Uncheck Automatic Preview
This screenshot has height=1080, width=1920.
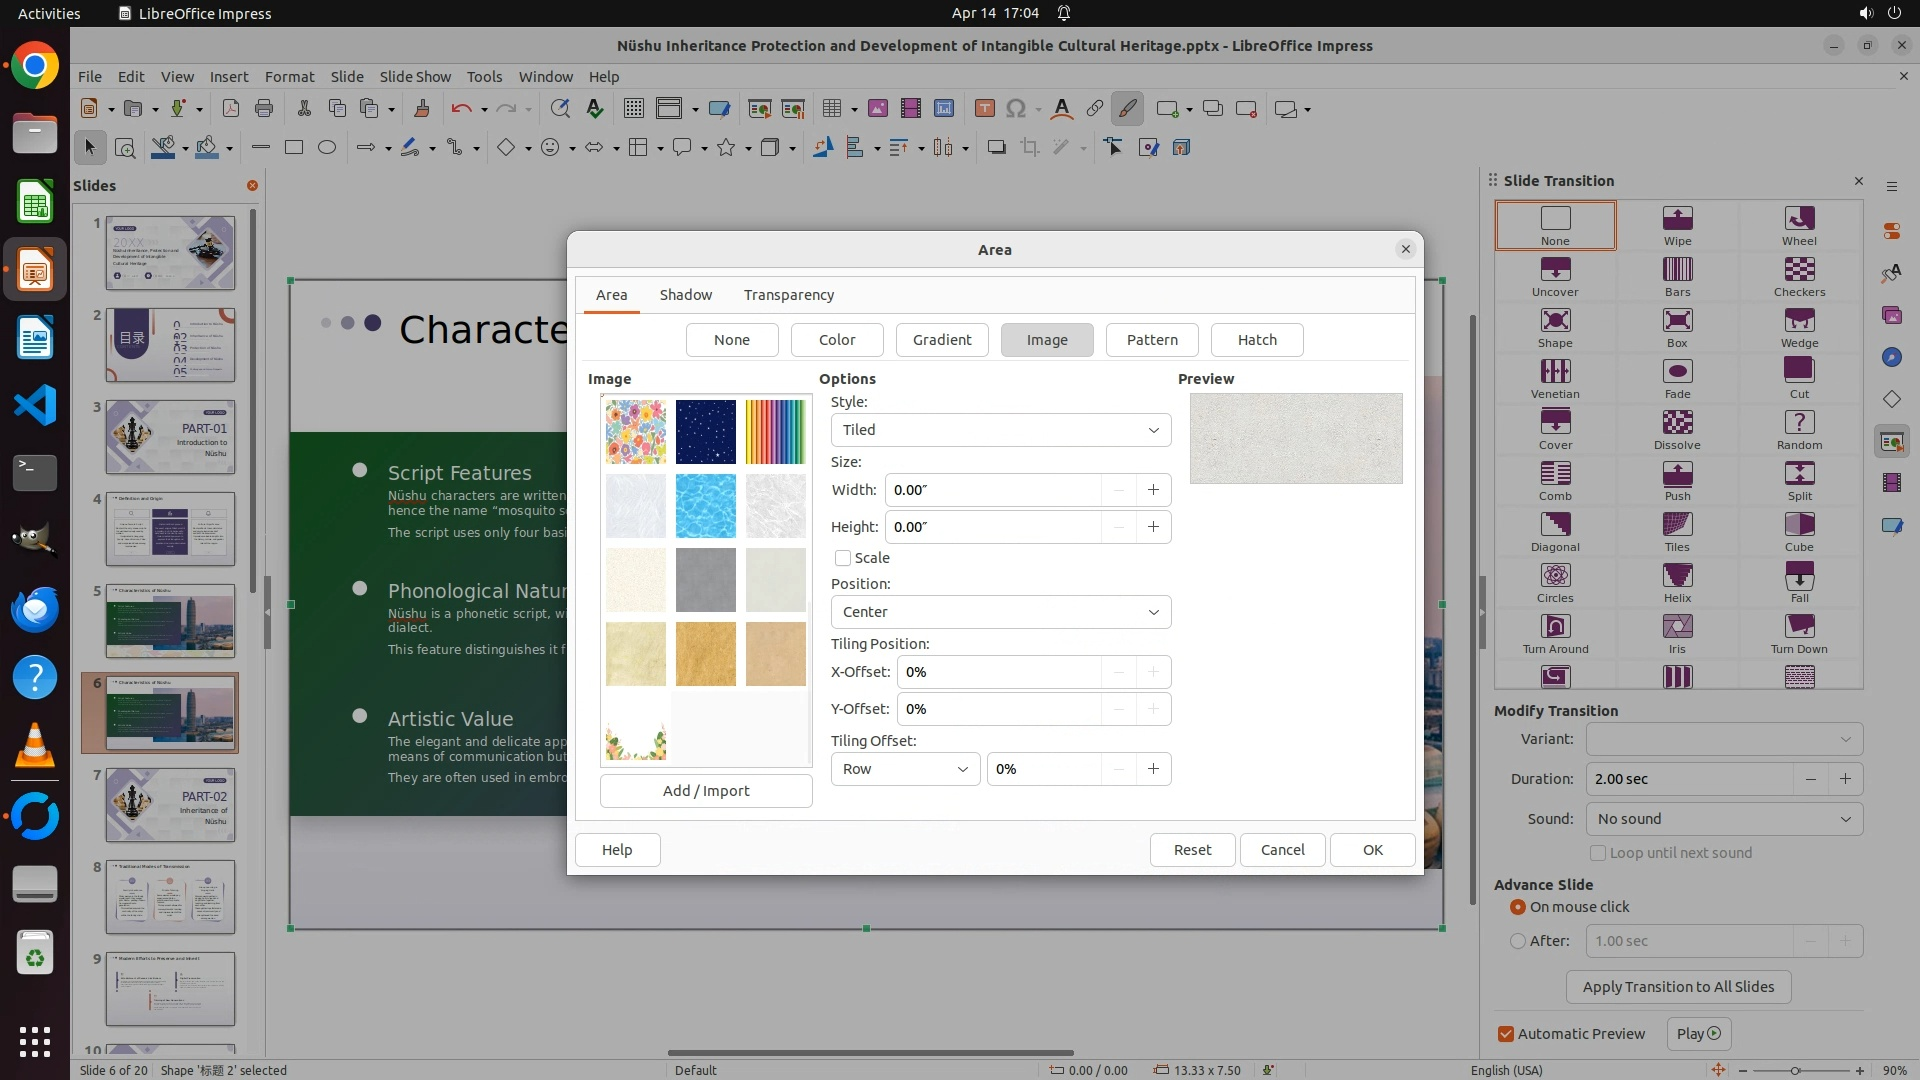point(1506,1034)
